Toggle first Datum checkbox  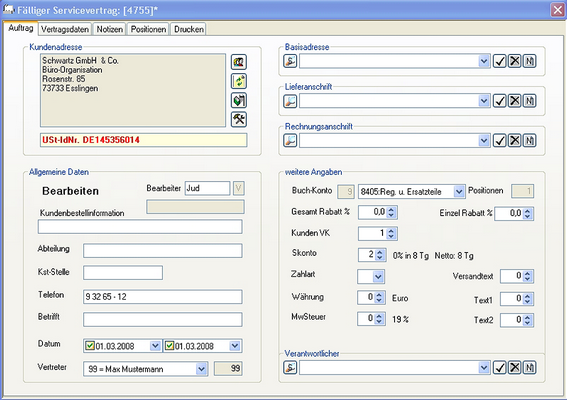pyautogui.click(x=90, y=346)
